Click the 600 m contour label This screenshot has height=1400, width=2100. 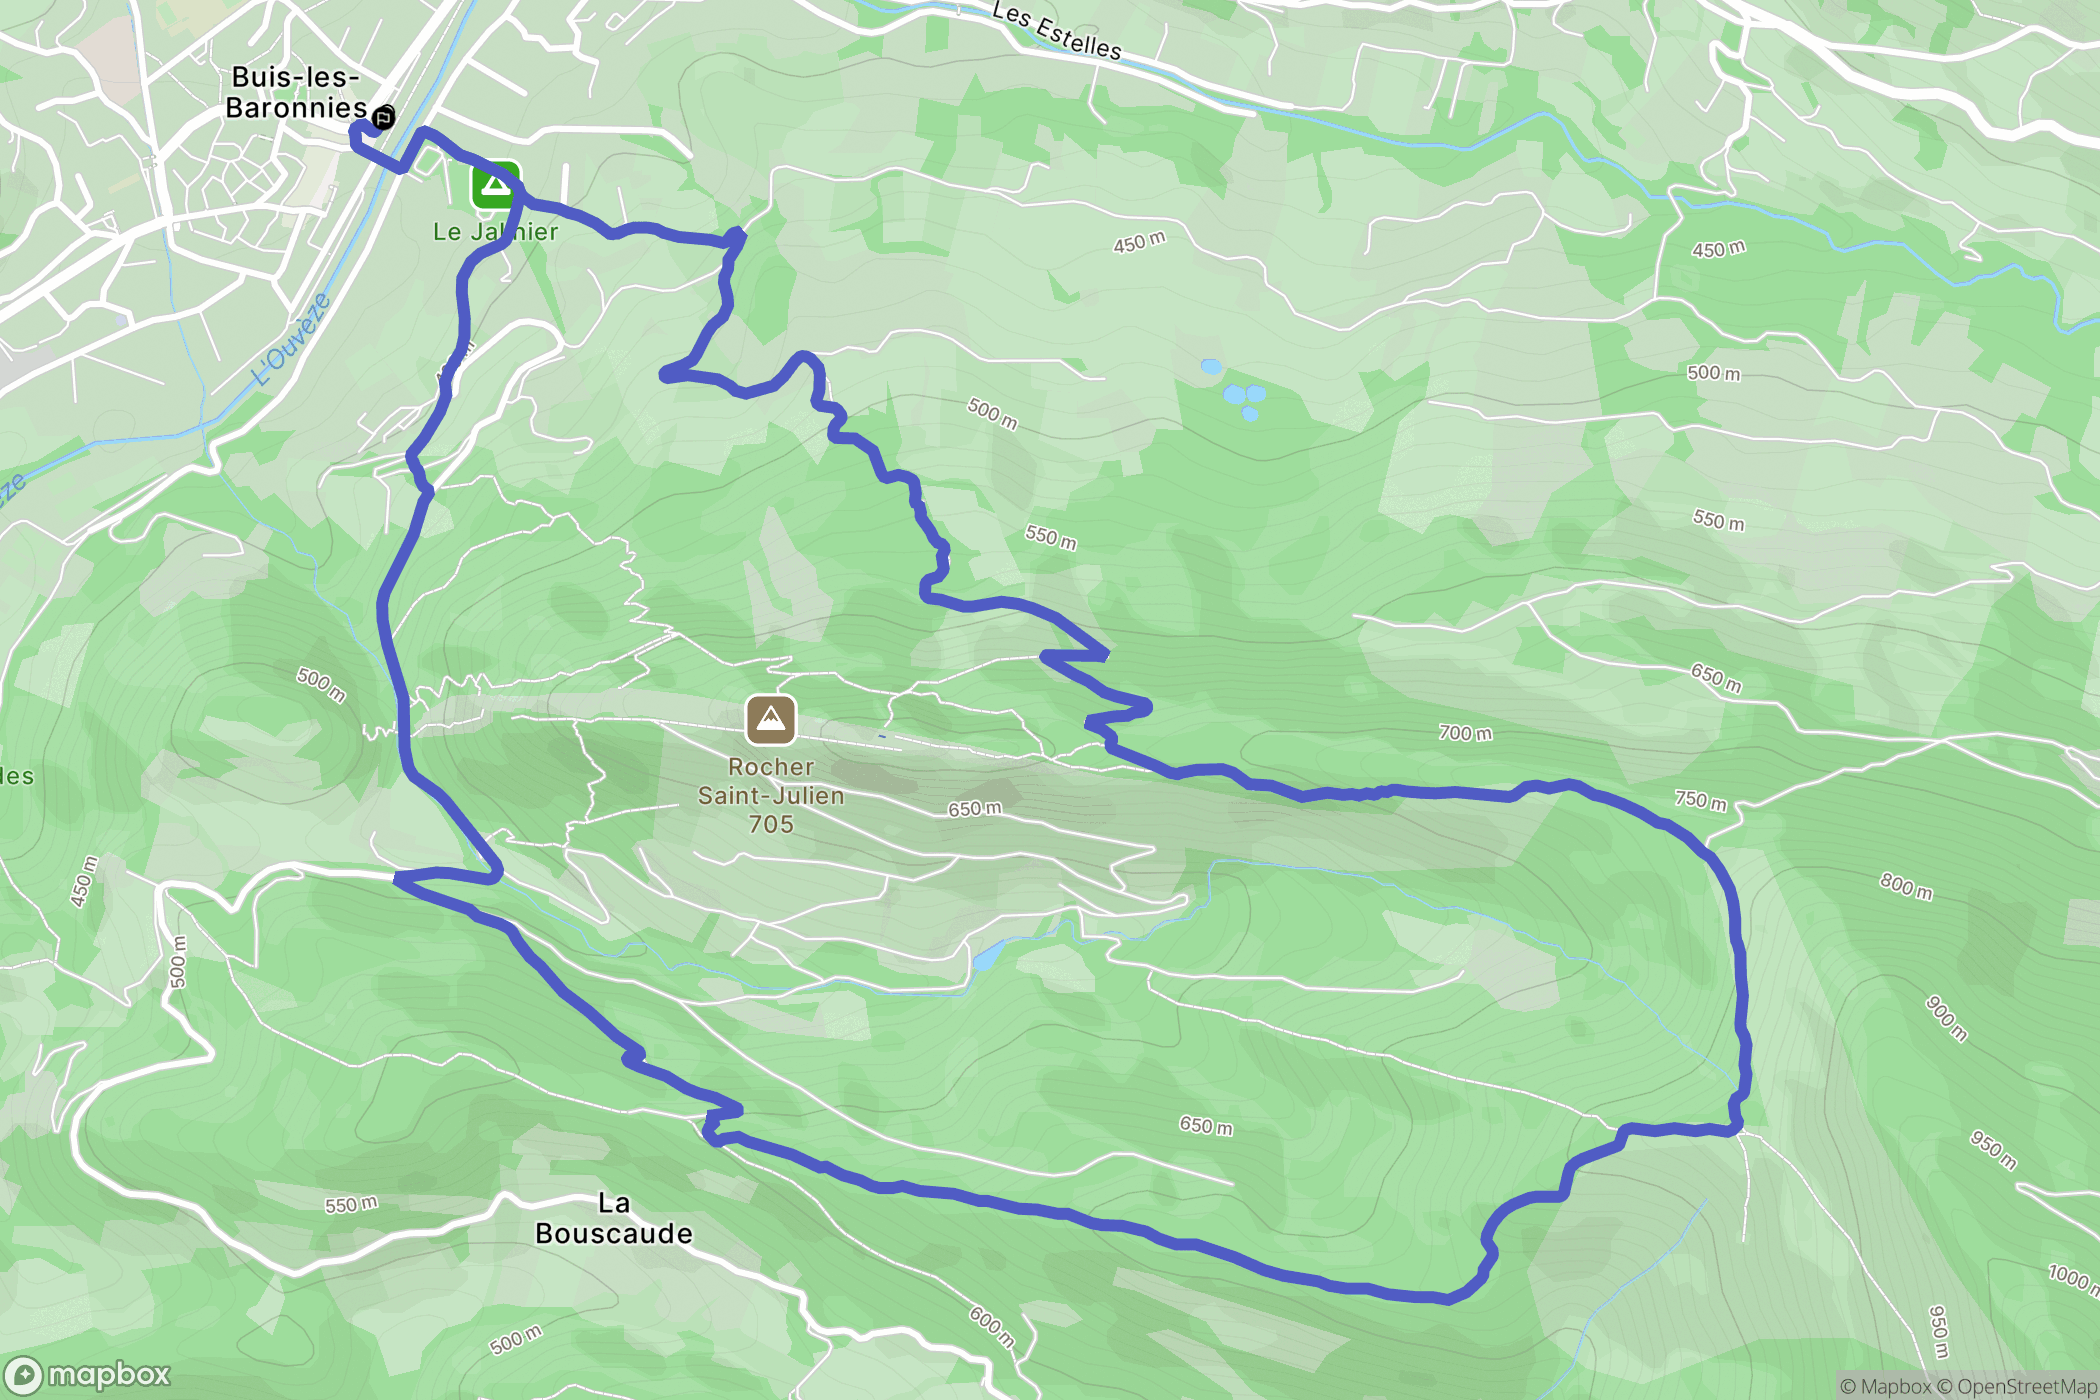click(x=992, y=1327)
